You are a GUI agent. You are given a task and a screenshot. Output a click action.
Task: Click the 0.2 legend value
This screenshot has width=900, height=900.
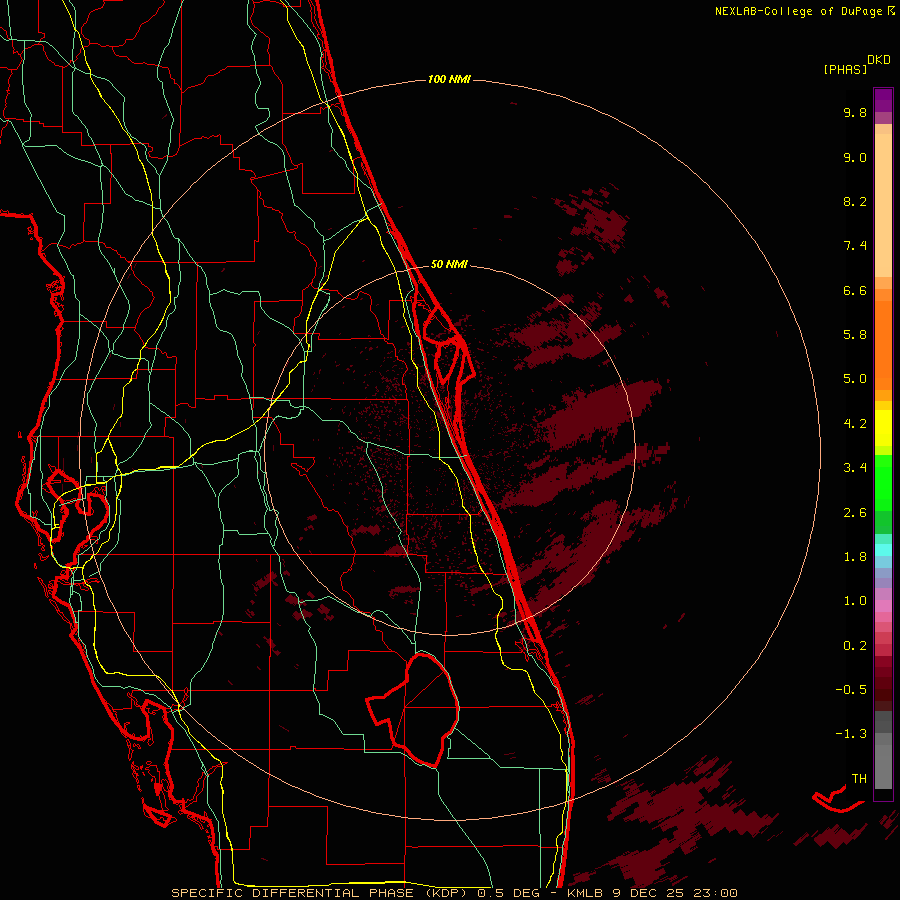coord(855,646)
